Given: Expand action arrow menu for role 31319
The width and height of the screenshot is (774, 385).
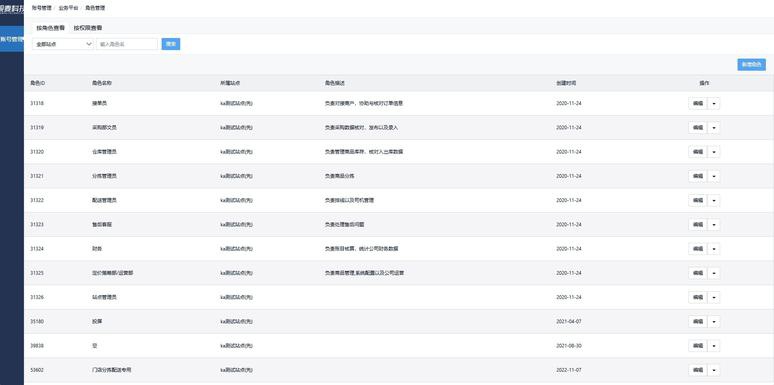Looking at the screenshot, I should 714,128.
